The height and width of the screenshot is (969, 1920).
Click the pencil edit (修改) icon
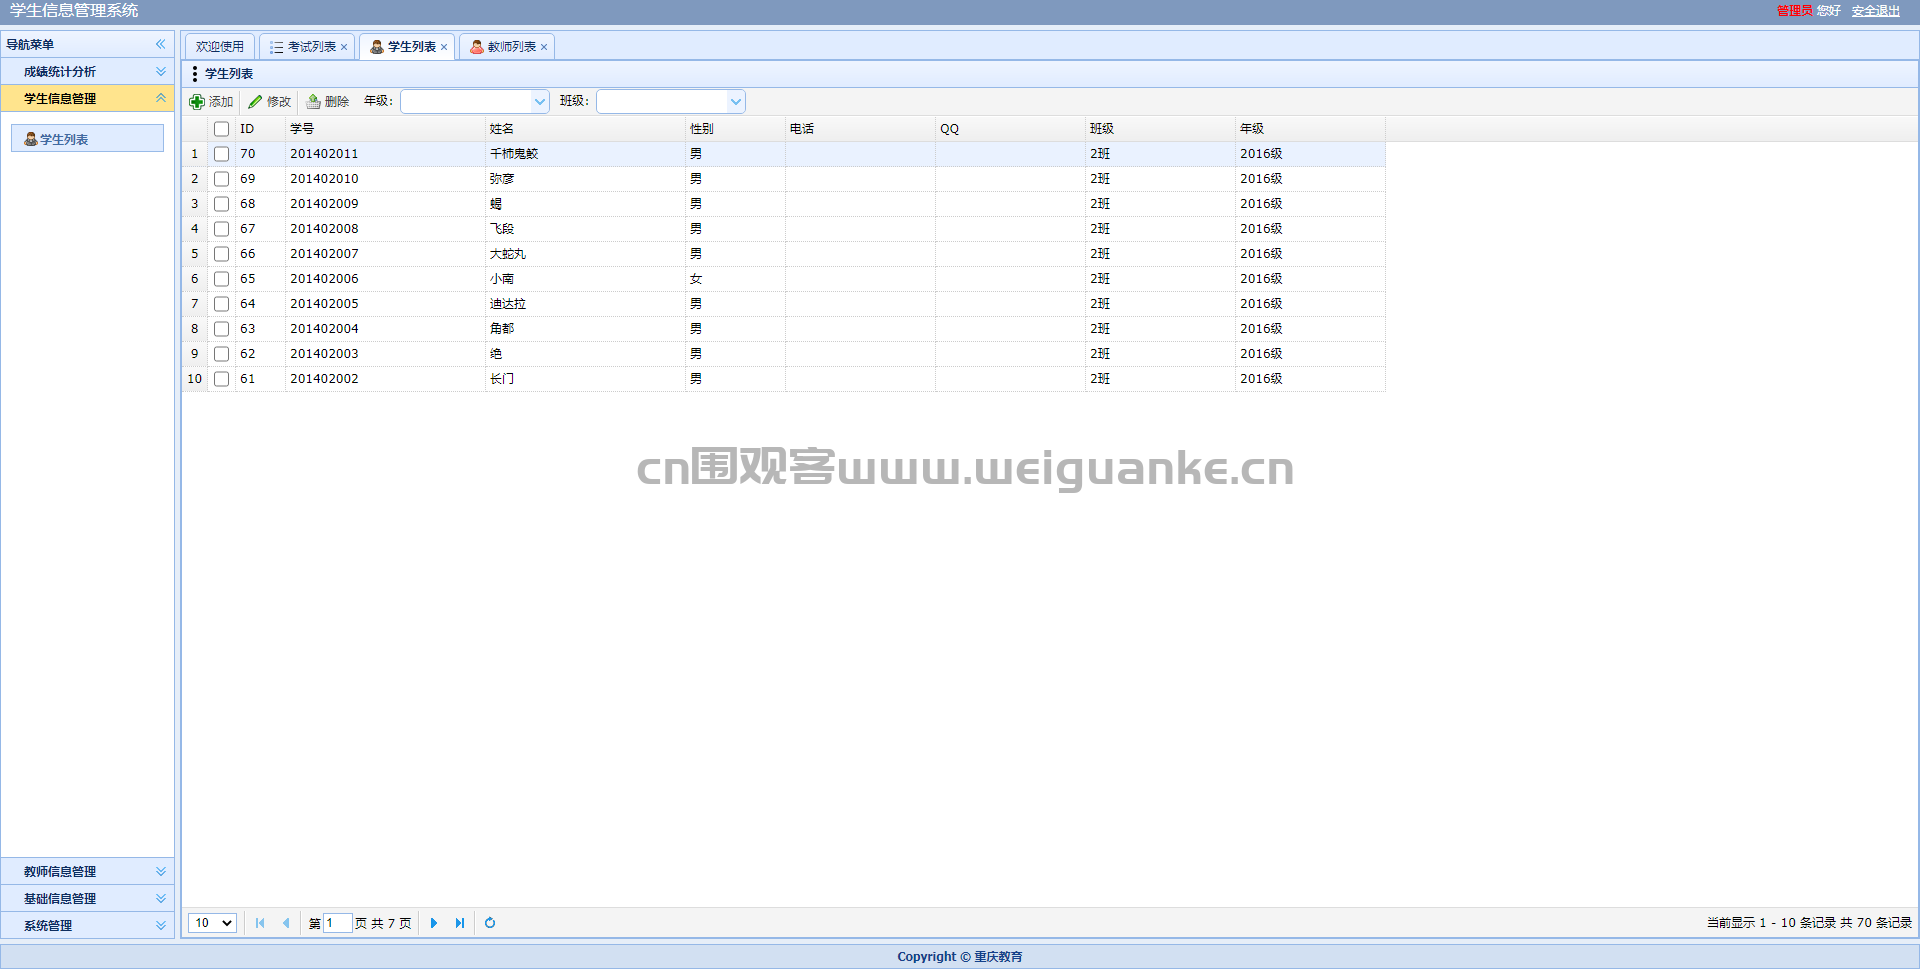coord(255,102)
